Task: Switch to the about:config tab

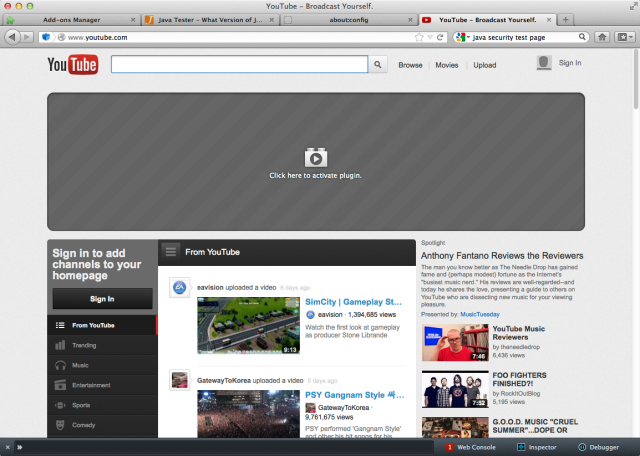Action: click(x=349, y=20)
